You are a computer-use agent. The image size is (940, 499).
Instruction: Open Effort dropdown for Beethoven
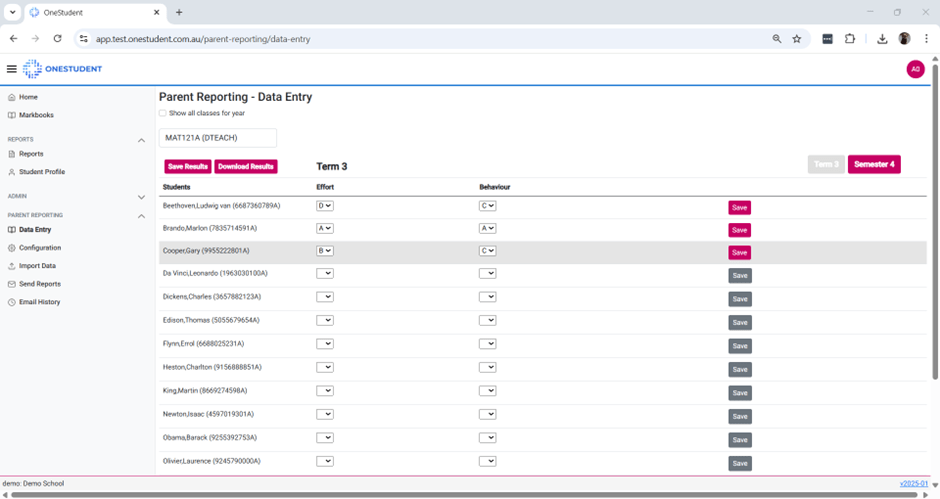point(324,206)
